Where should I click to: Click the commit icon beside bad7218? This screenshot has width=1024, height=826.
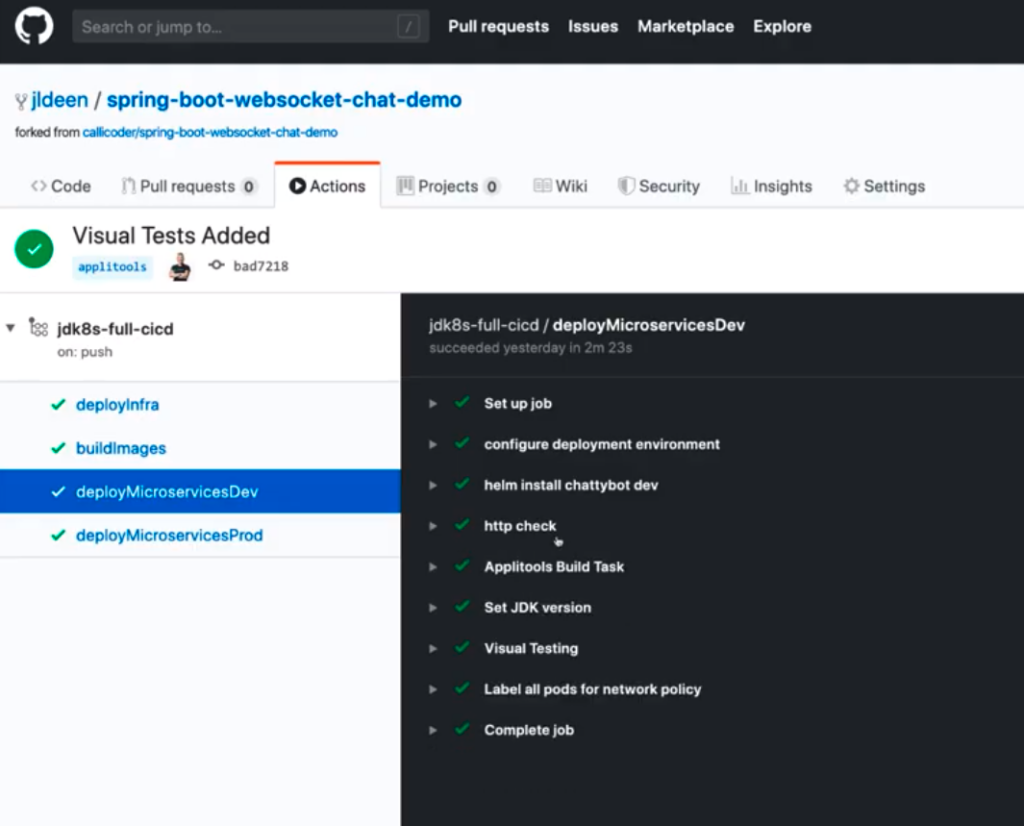[216, 266]
